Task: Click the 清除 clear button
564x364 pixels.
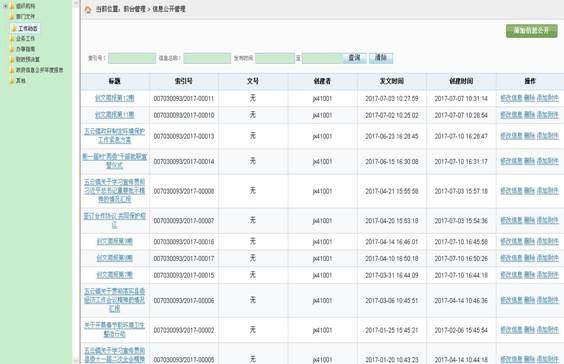Action: tap(381, 58)
